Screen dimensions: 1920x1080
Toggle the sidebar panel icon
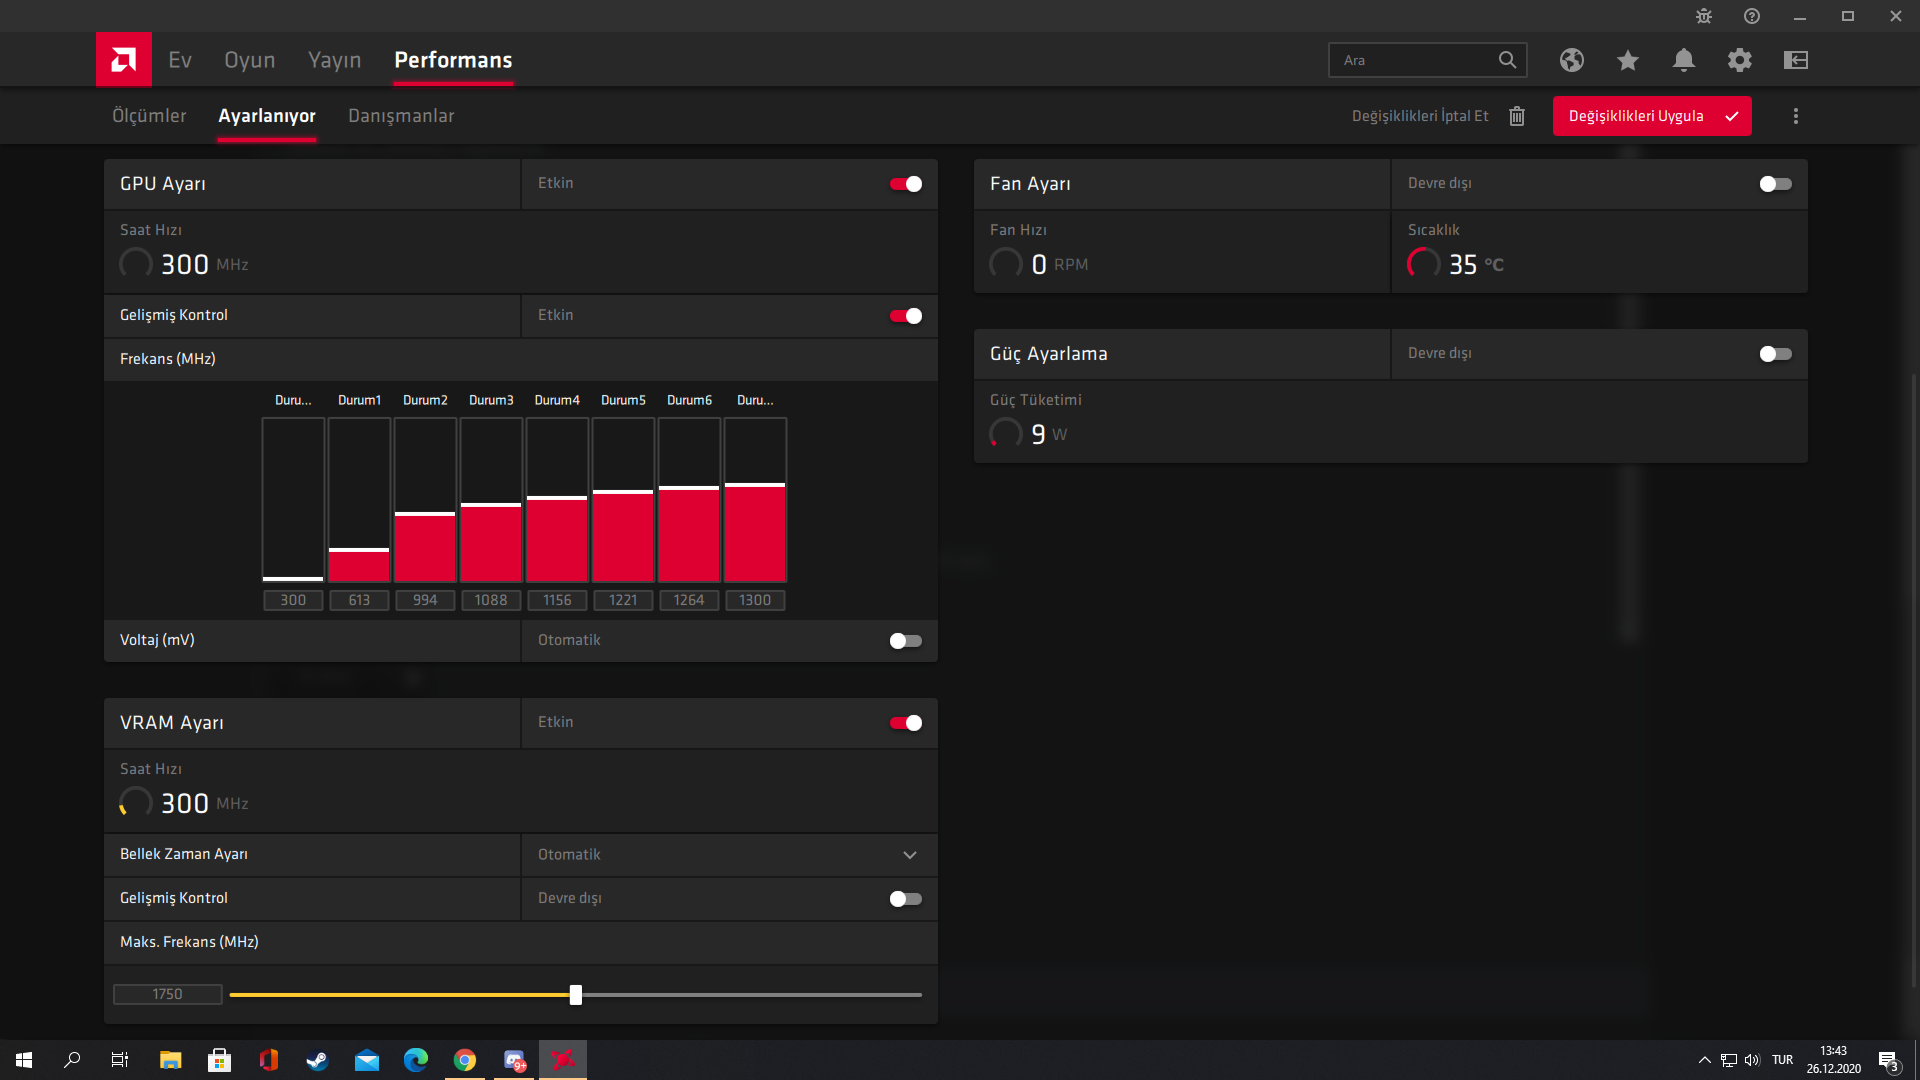click(x=1796, y=60)
